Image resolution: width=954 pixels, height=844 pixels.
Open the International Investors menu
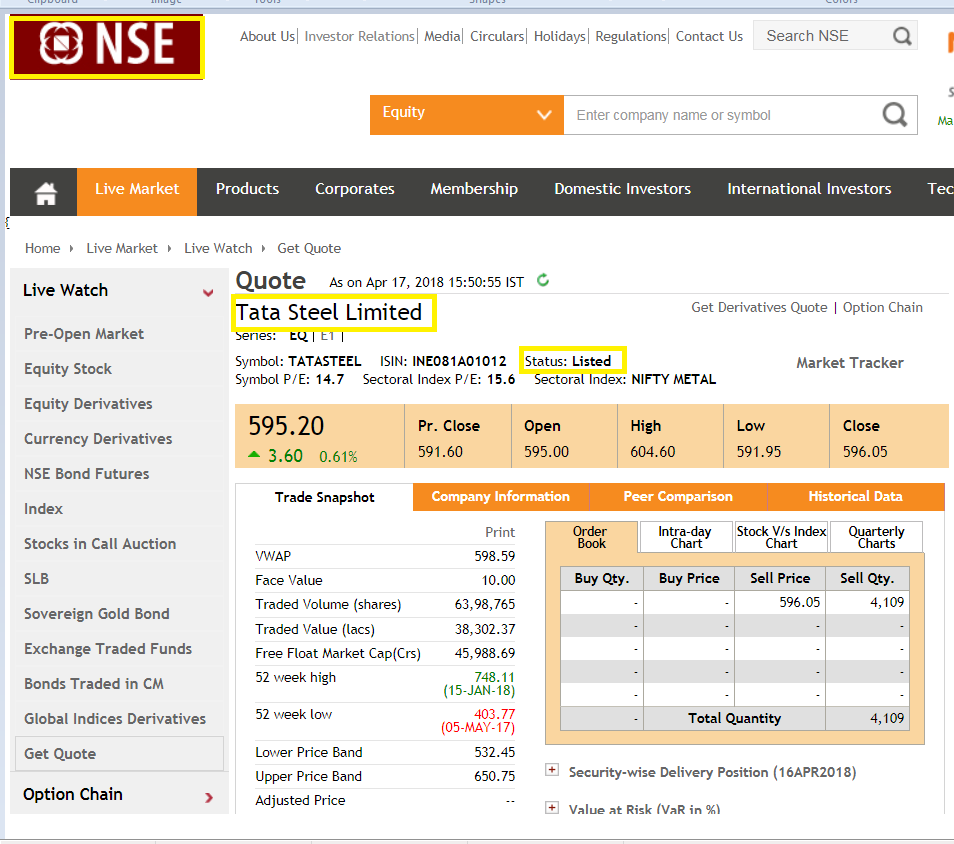809,189
